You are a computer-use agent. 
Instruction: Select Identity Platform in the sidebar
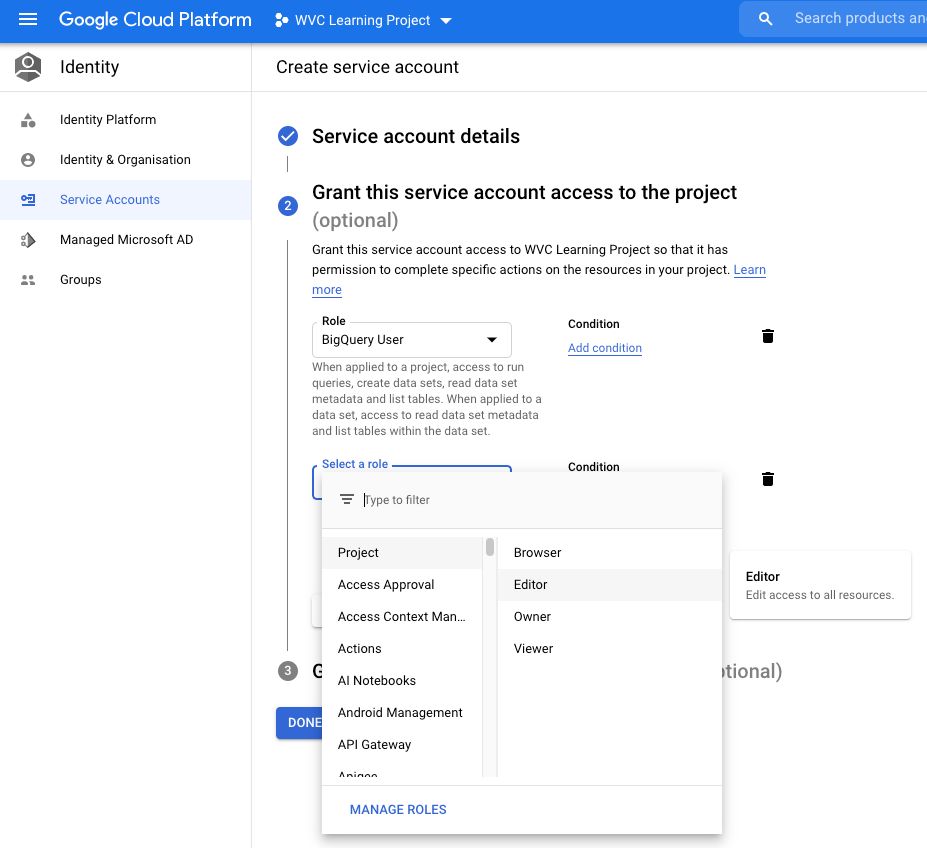(x=108, y=120)
